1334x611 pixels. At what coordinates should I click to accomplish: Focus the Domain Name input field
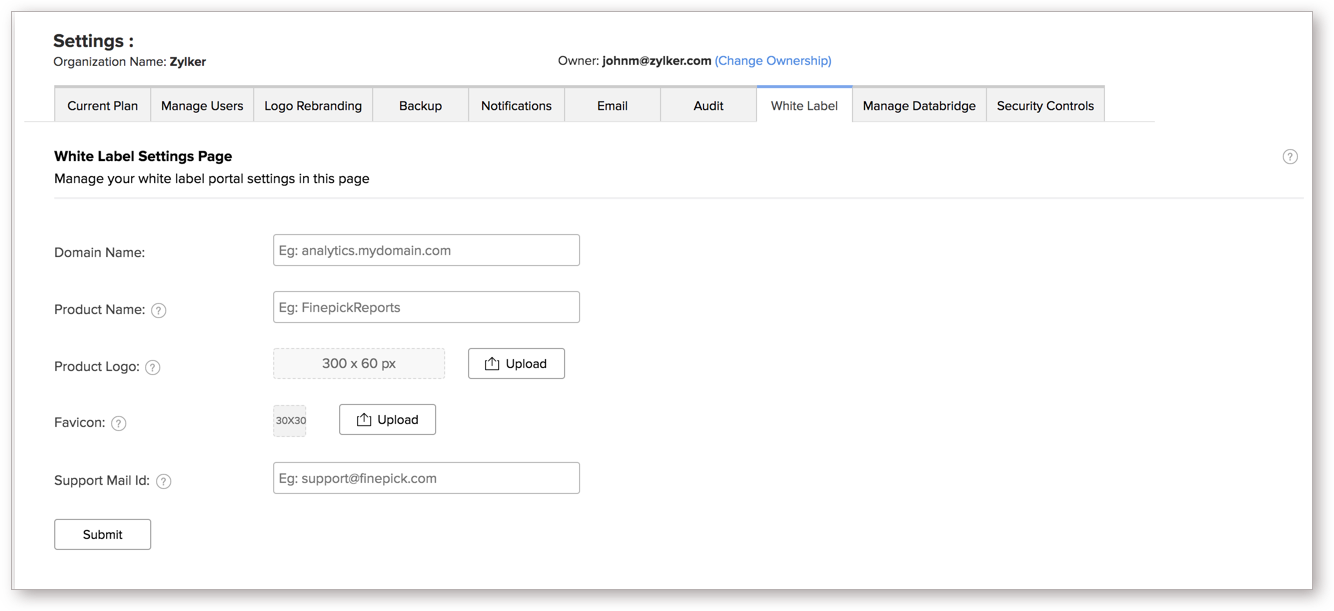tap(426, 251)
